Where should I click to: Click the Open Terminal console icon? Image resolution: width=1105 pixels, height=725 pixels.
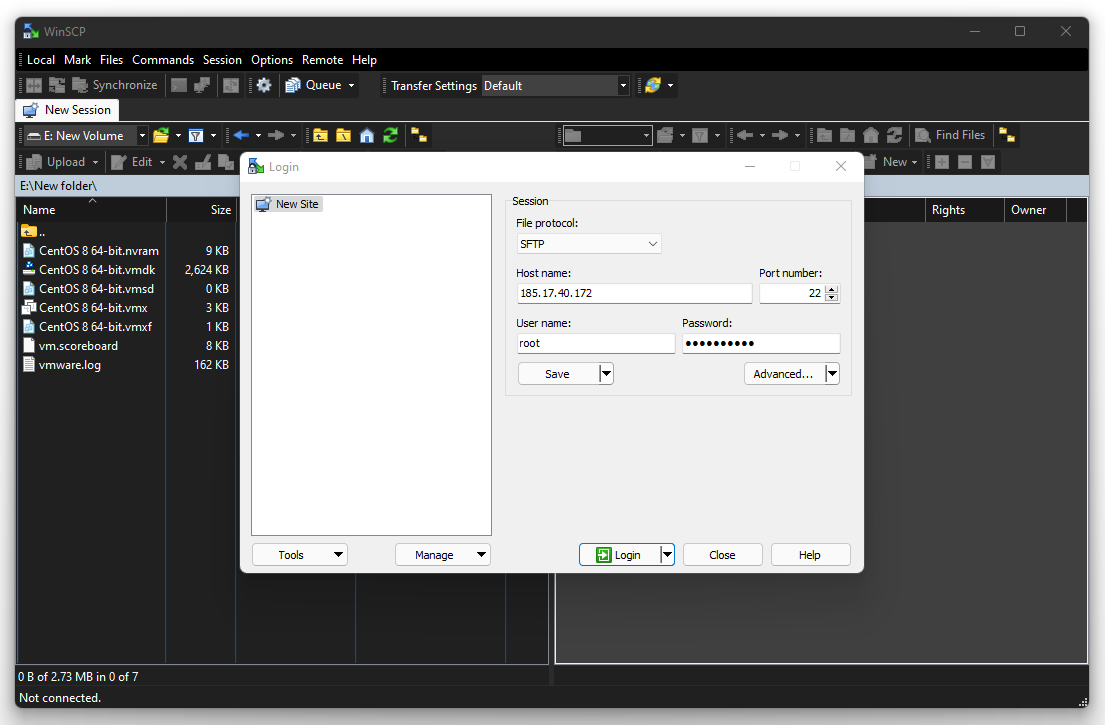pos(179,85)
